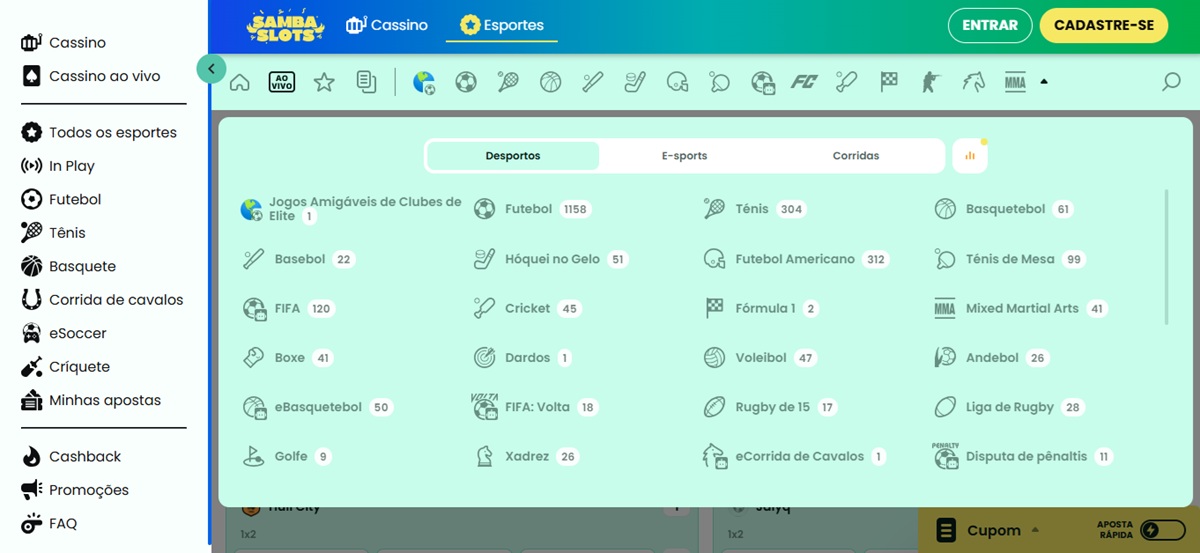The width and height of the screenshot is (1200, 553).
Task: Select Fórmula 1 entry
Action: click(x=762, y=308)
